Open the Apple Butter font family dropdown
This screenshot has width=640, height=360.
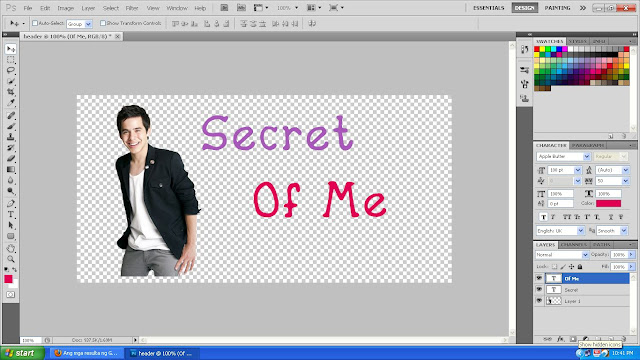coord(587,156)
